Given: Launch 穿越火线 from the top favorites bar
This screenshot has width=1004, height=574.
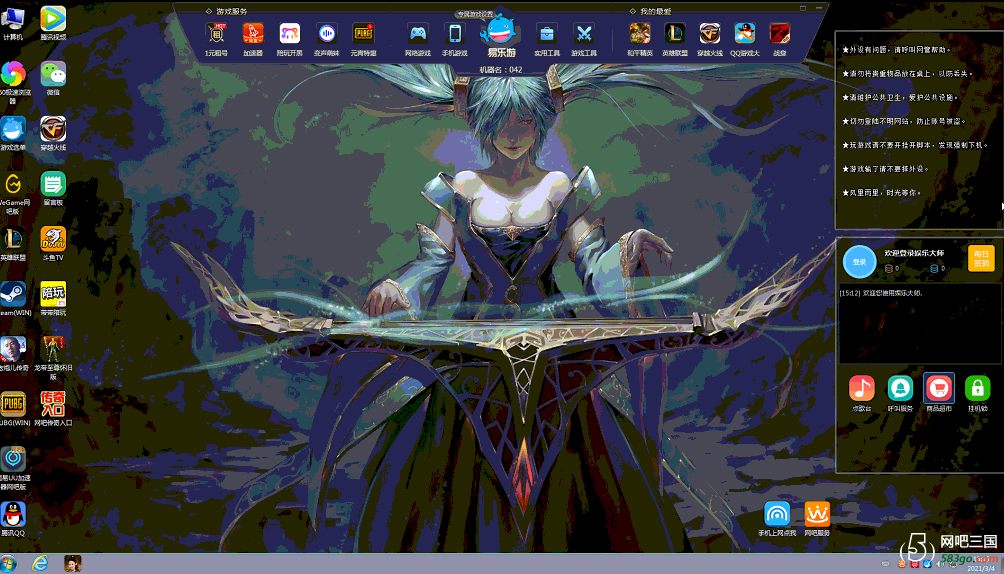Looking at the screenshot, I should (709, 33).
